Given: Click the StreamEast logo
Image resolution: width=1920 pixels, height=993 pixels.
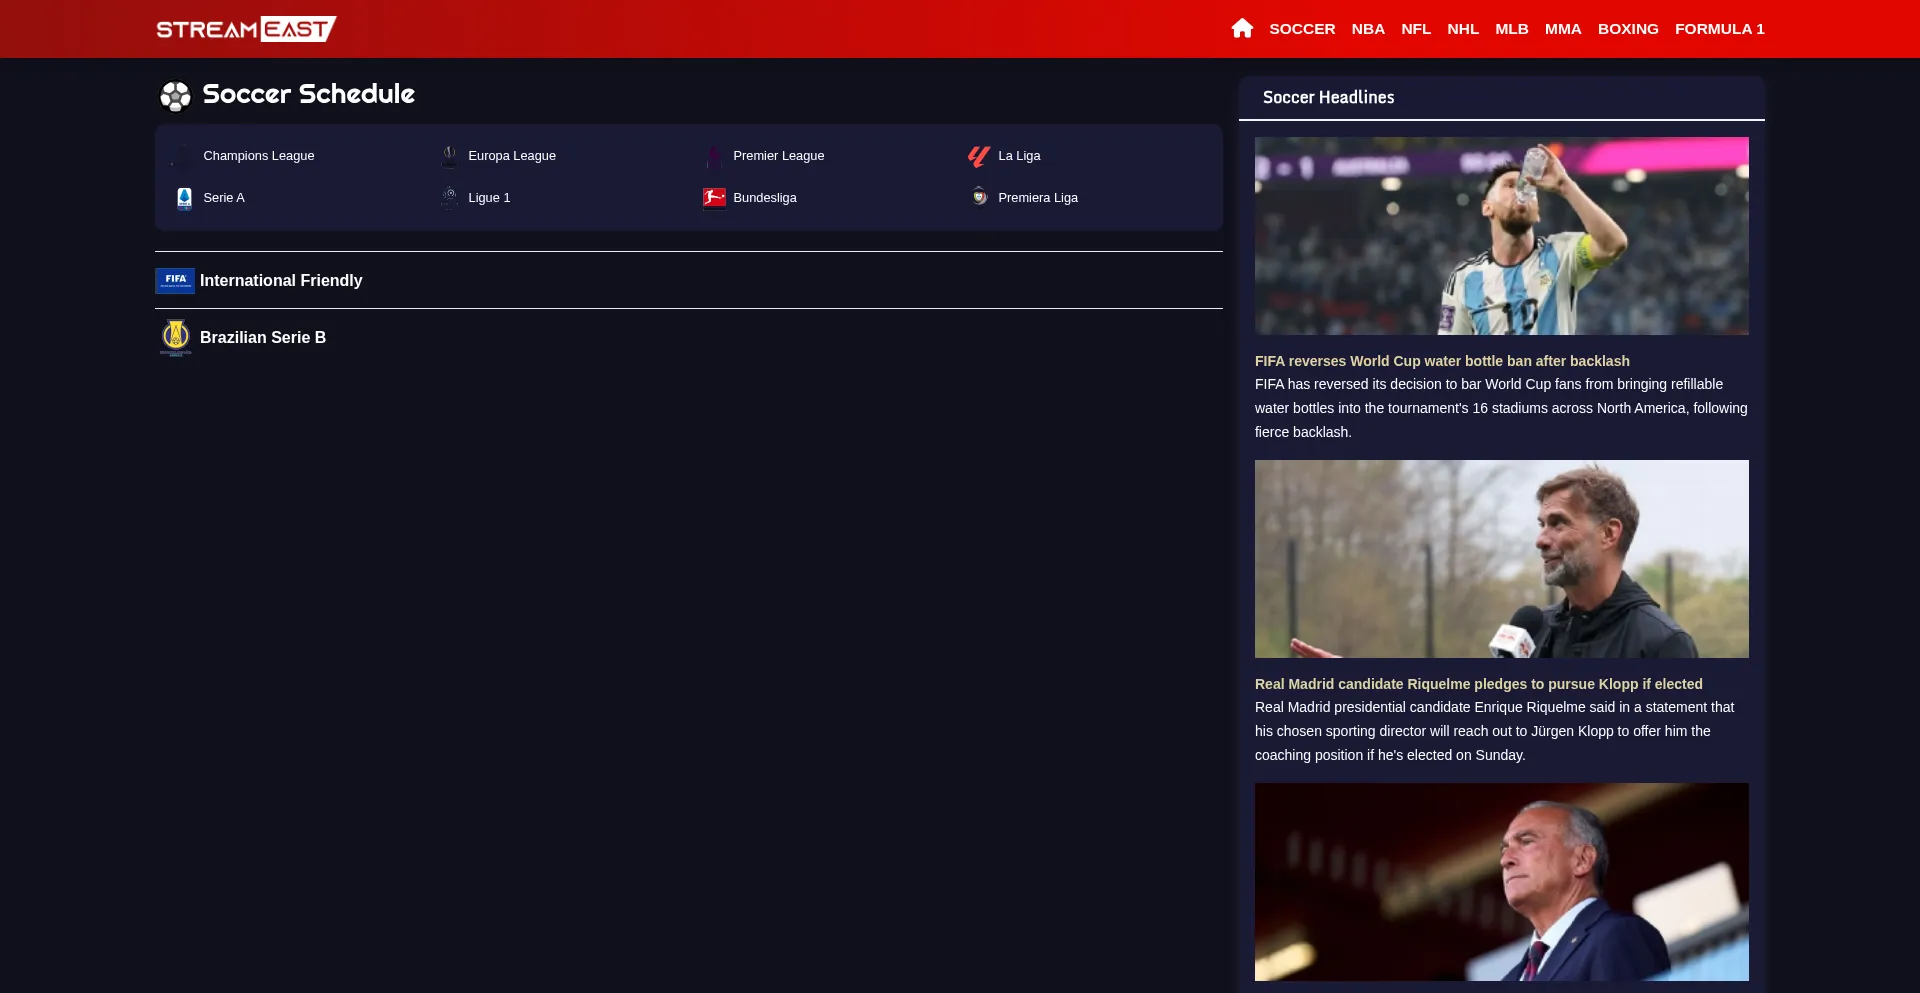Looking at the screenshot, I should [246, 29].
